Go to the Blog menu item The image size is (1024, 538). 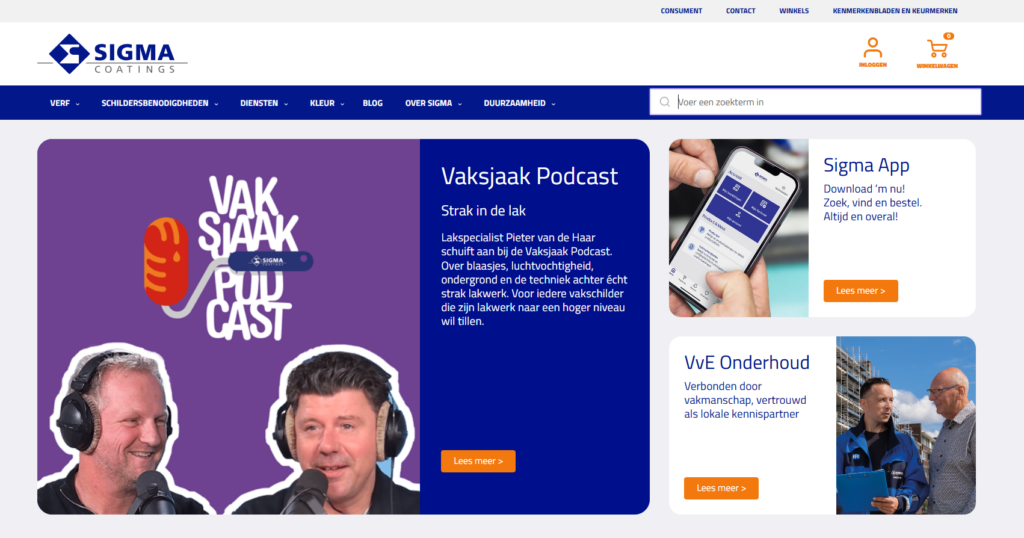click(373, 103)
